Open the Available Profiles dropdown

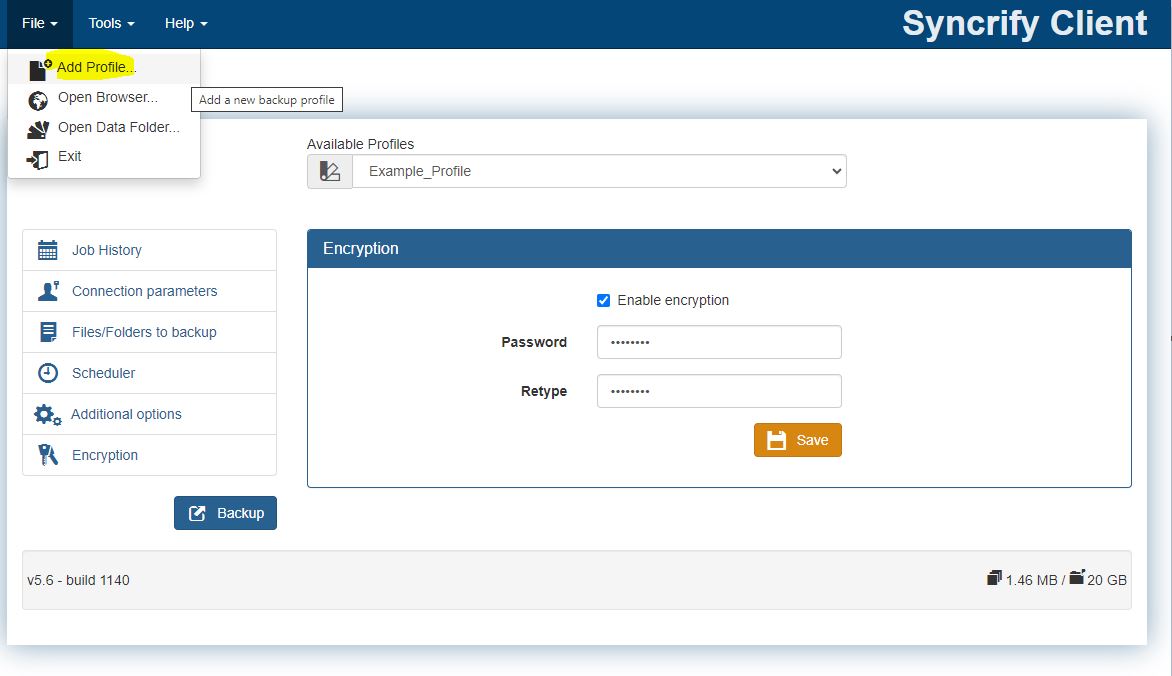click(x=599, y=171)
